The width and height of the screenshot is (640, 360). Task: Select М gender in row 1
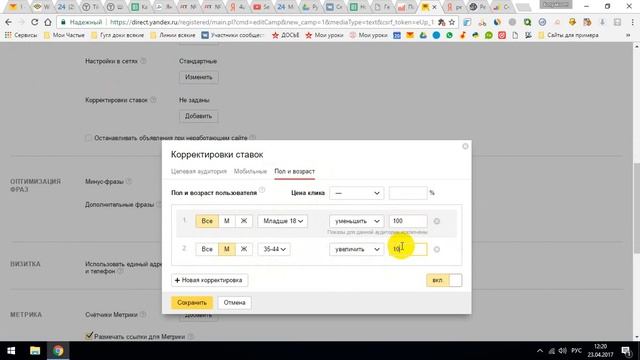(227, 221)
